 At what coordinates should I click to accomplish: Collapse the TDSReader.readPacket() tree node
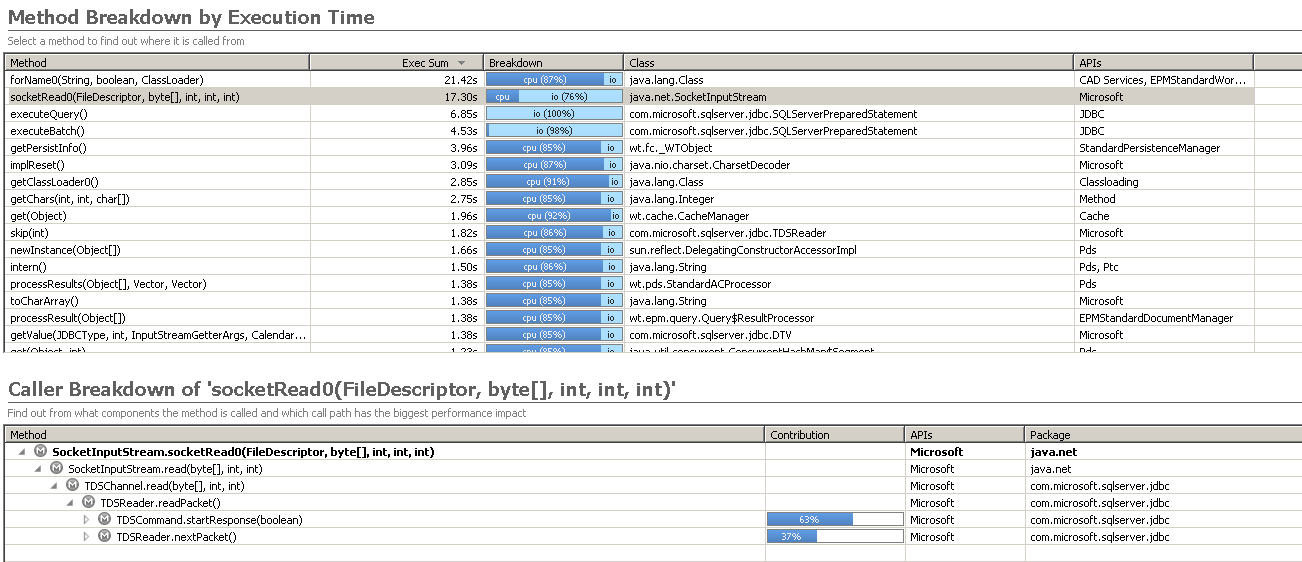point(71,503)
